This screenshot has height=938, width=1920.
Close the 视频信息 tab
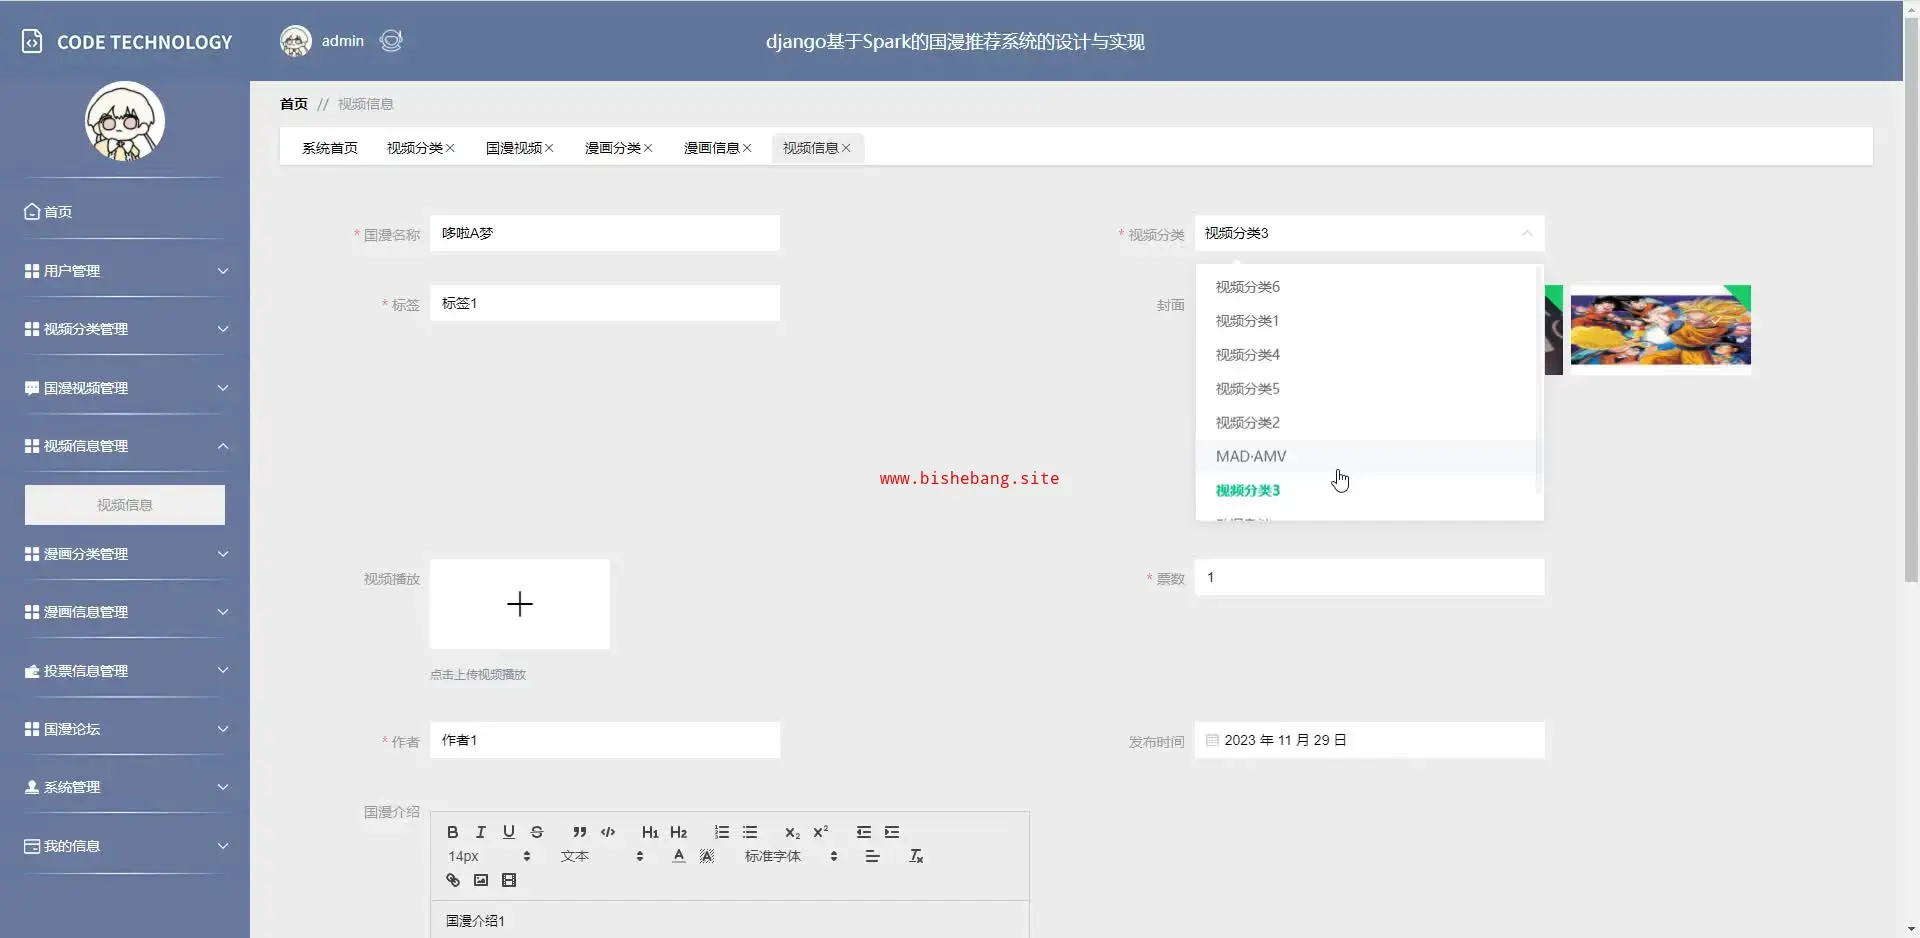click(846, 148)
